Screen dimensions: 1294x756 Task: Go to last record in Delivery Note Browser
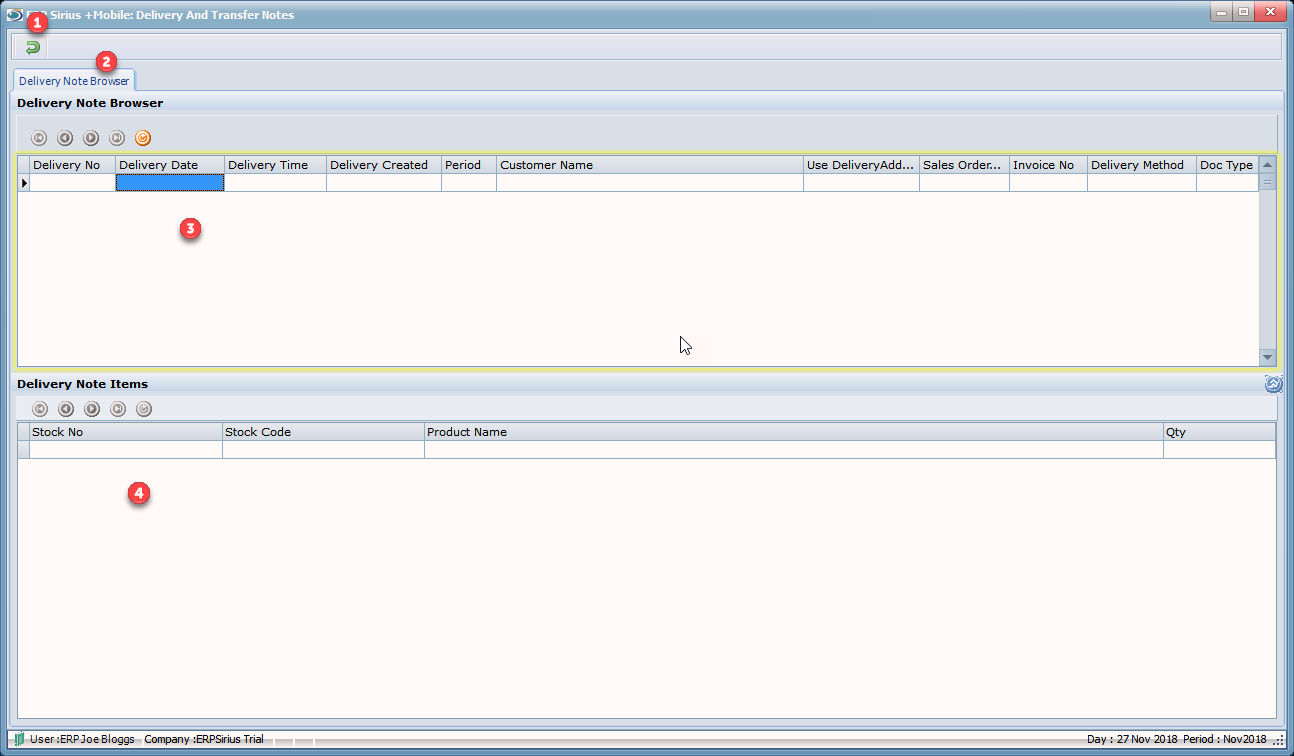coord(117,138)
